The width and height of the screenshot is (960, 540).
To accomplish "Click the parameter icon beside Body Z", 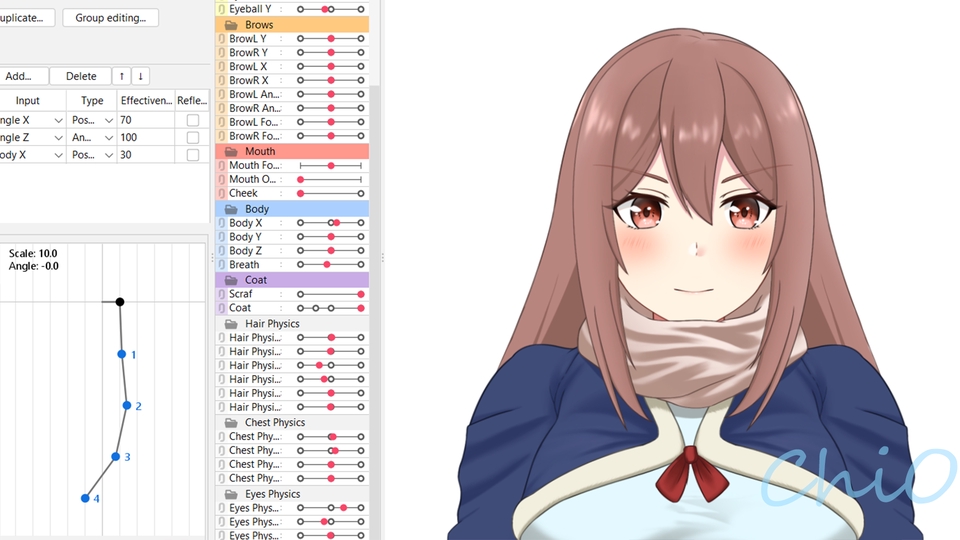I will tap(222, 251).
